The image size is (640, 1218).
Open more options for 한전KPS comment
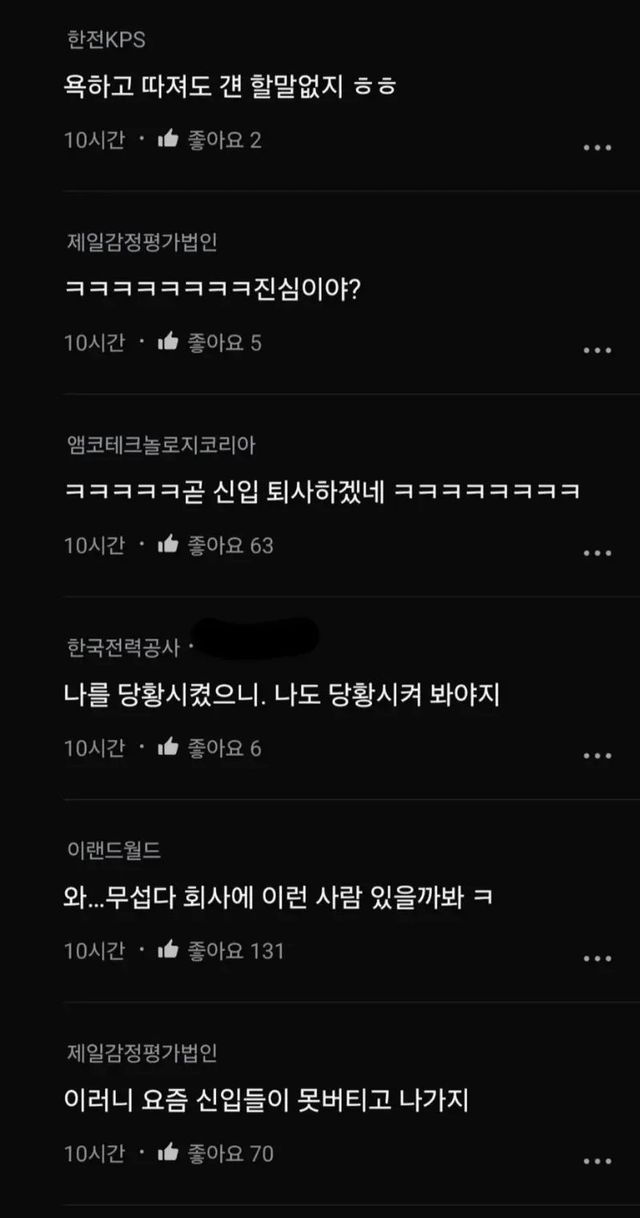597,147
